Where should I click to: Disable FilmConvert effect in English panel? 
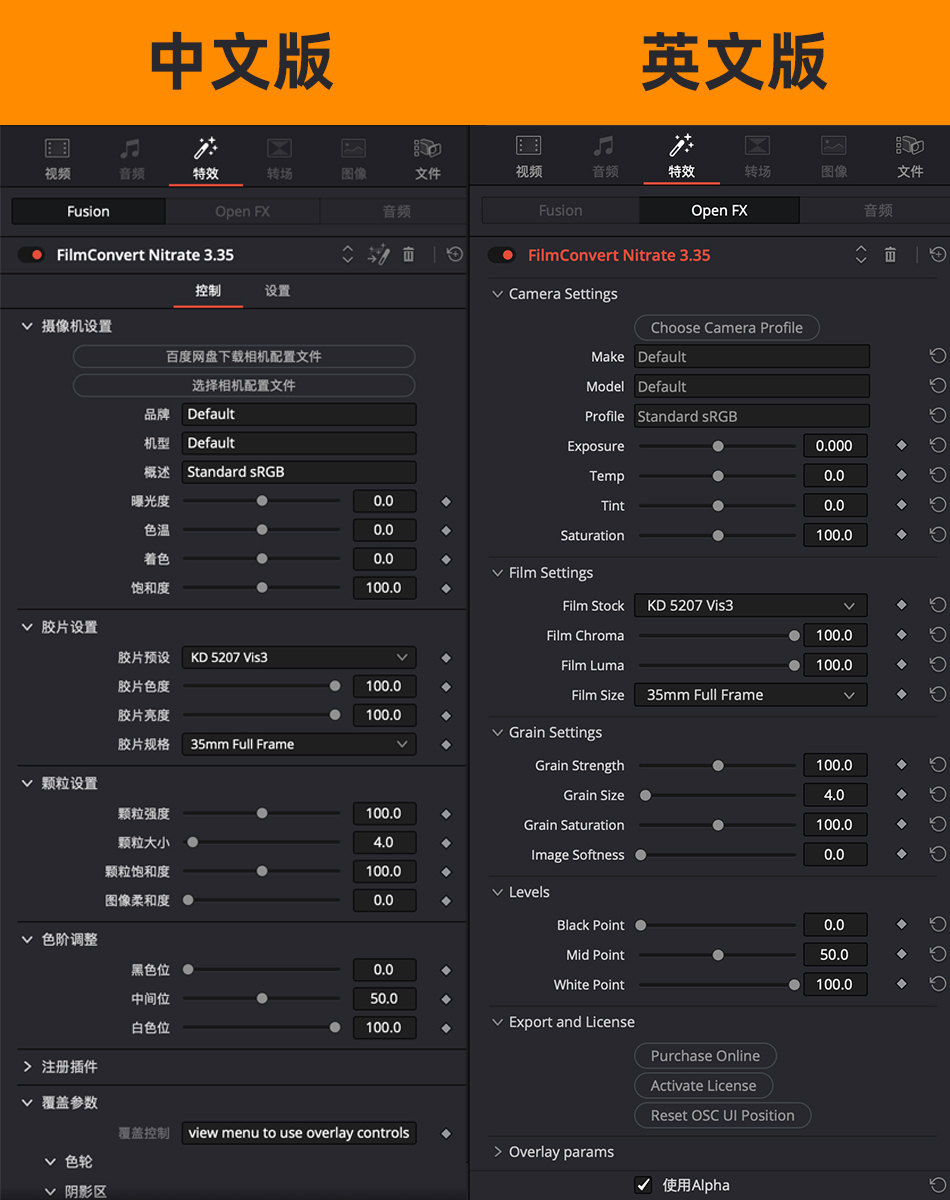[501, 255]
